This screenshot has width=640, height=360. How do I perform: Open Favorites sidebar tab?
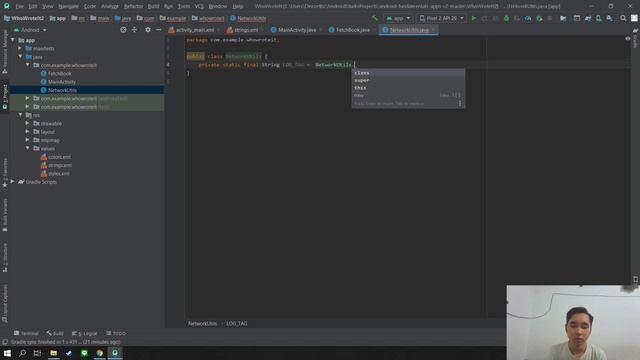tap(5, 173)
